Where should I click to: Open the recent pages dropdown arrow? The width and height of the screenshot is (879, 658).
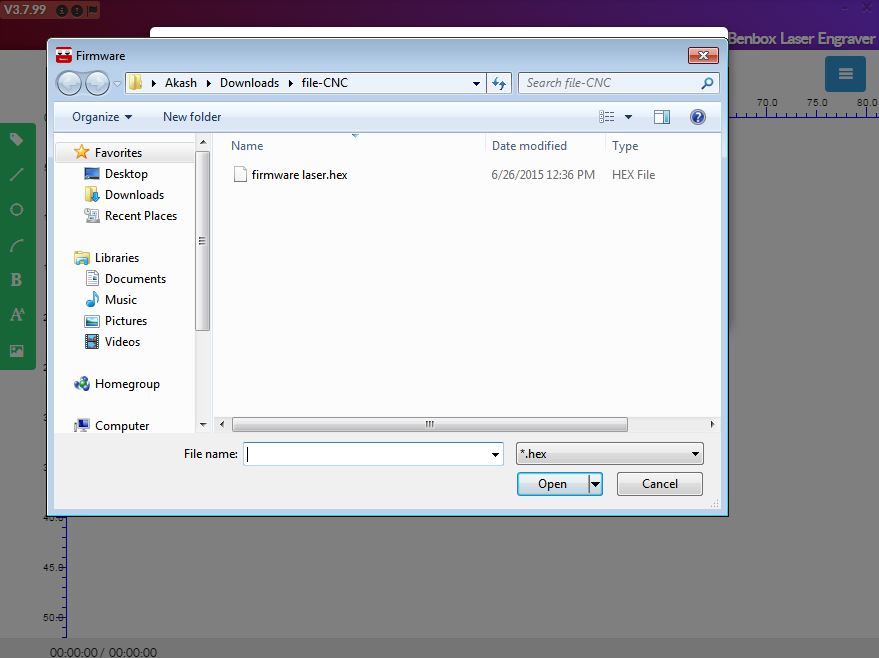point(117,84)
